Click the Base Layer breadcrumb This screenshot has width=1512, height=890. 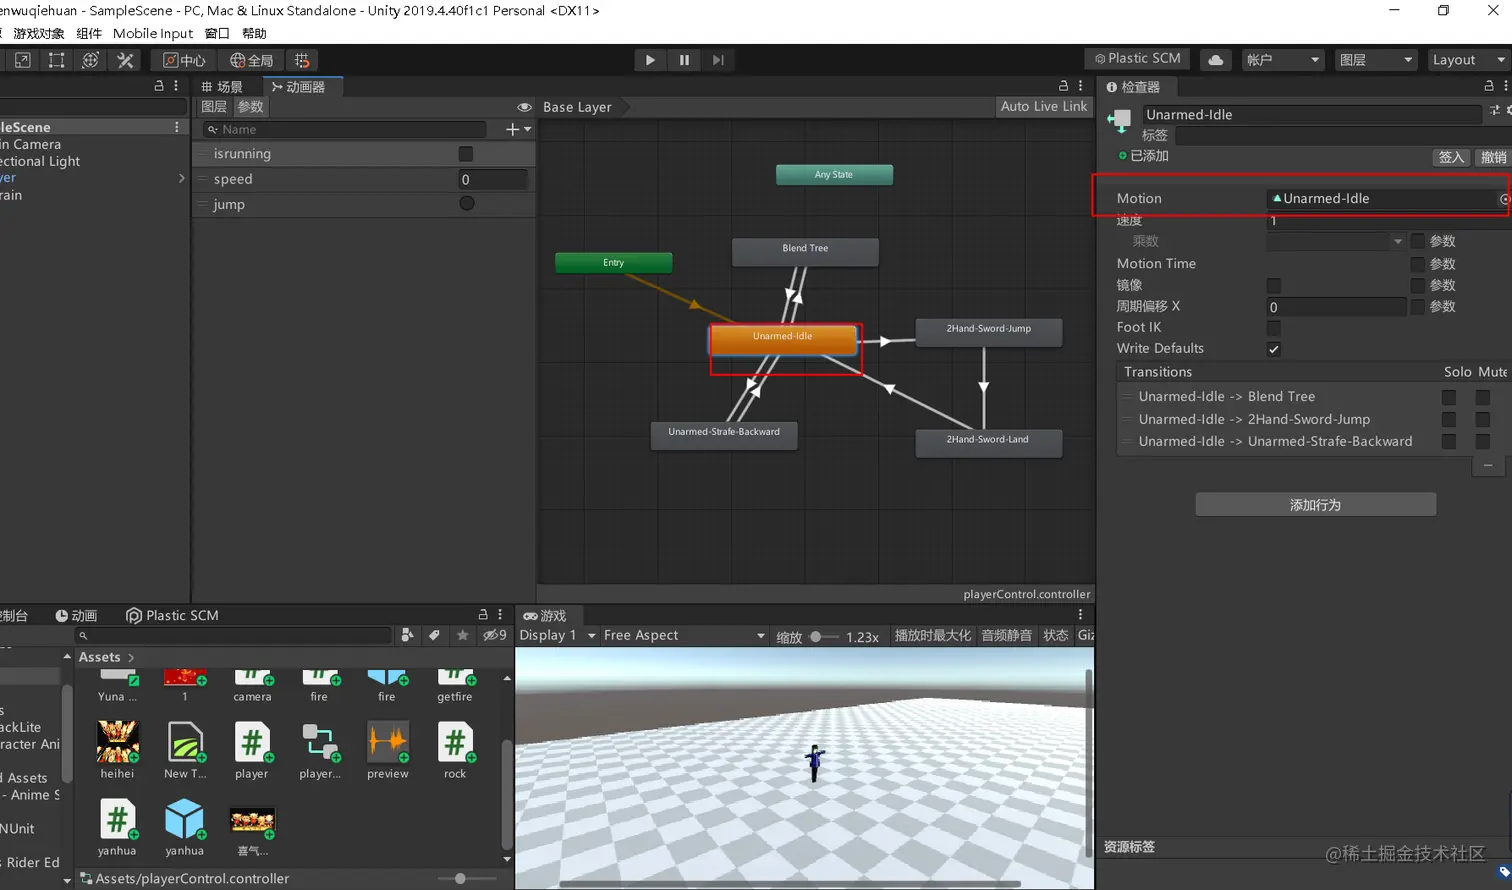coord(577,107)
